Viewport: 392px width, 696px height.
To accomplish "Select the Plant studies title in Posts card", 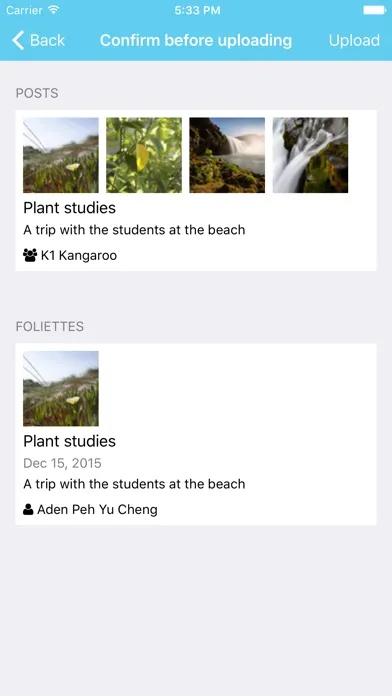I will 69,207.
